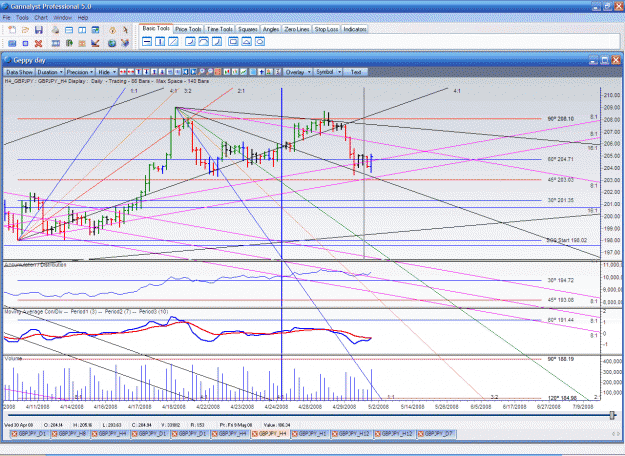Click the 120° 184.98 level label

click(x=562, y=398)
